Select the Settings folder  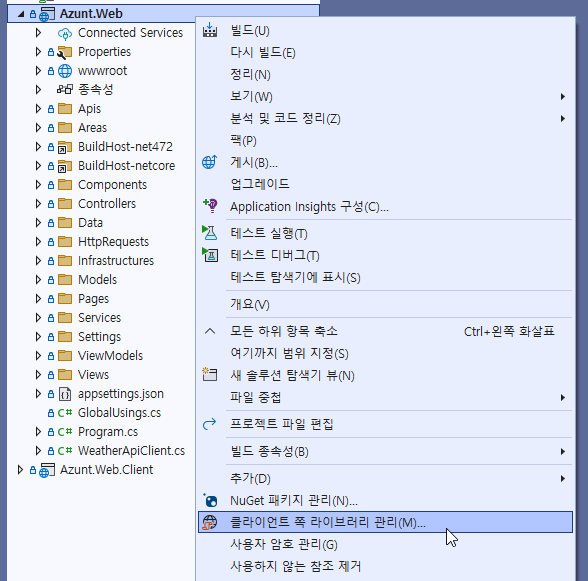99,337
